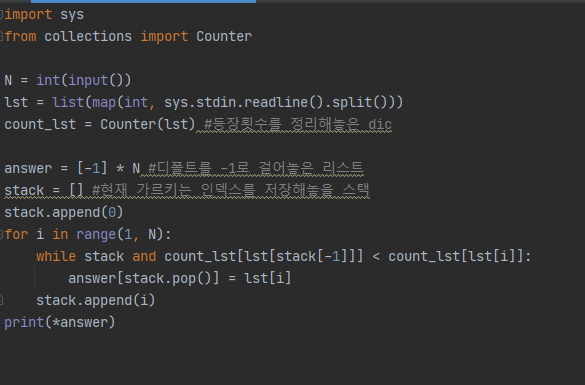Click 'answer[stack.pop()] = lst[i]' statement
Image resolution: width=585 pixels, height=385 pixels.
coord(179,279)
